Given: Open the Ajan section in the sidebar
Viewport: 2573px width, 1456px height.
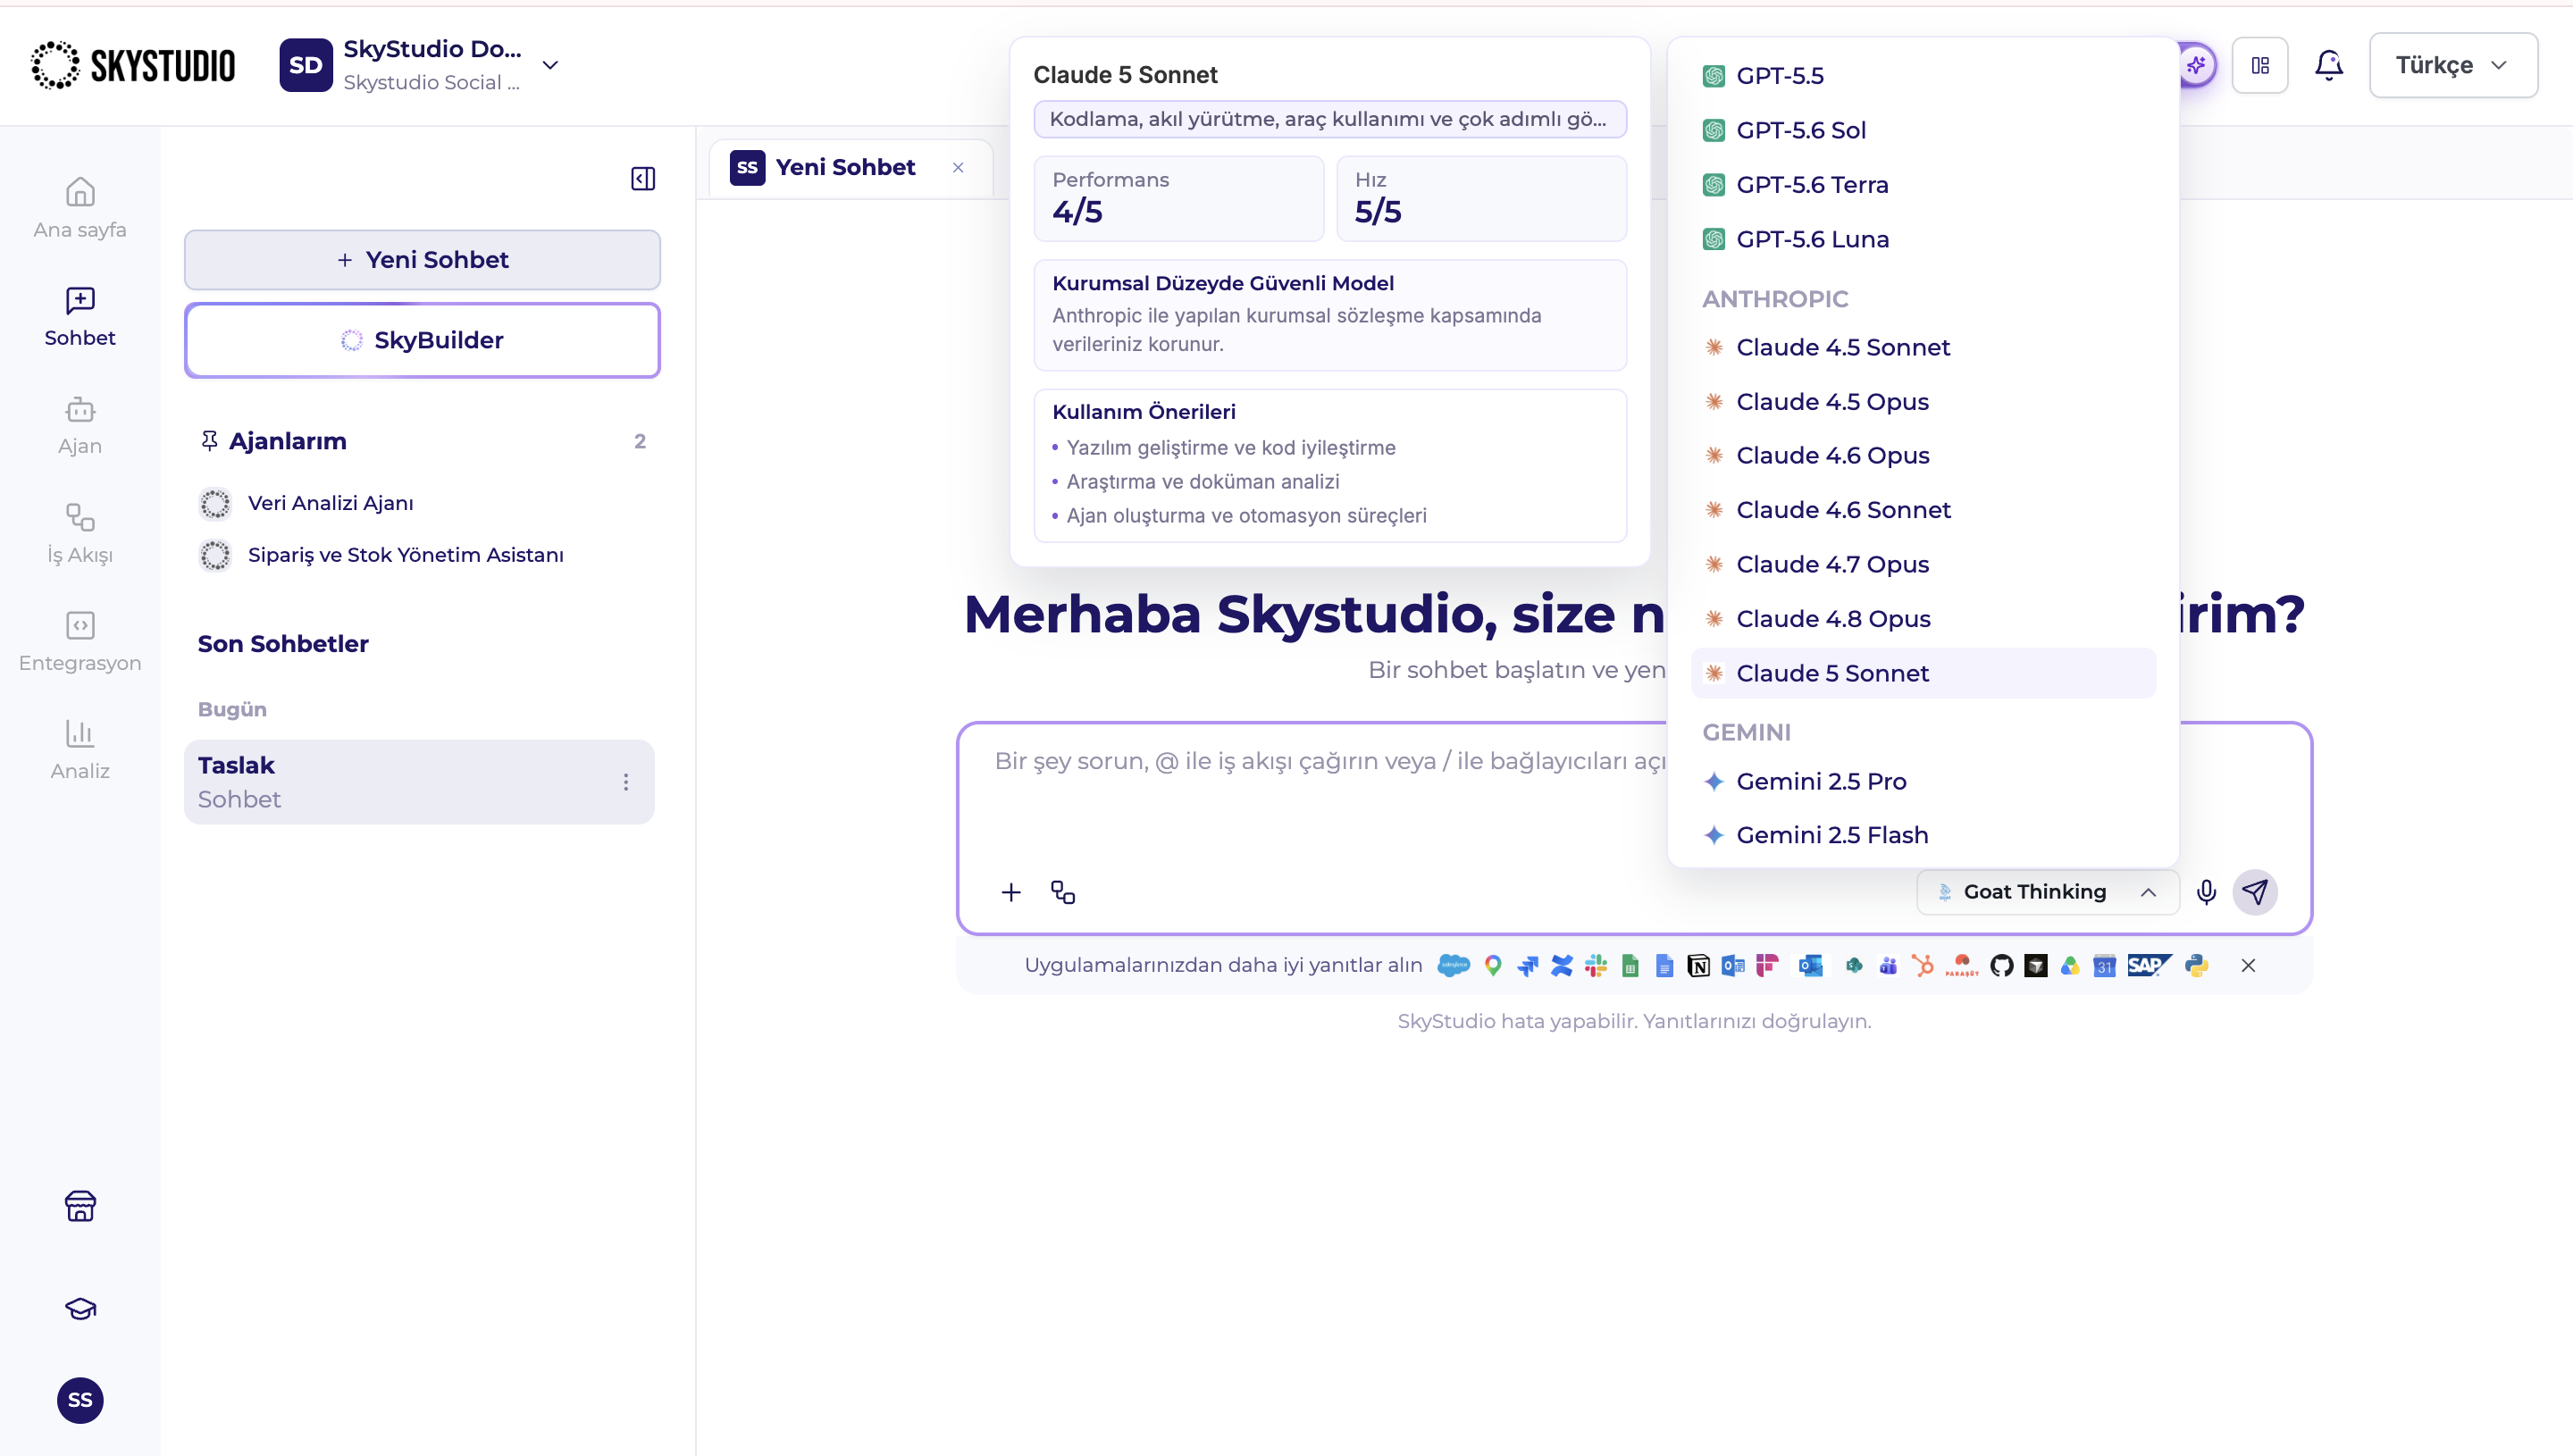Looking at the screenshot, I should (x=80, y=425).
